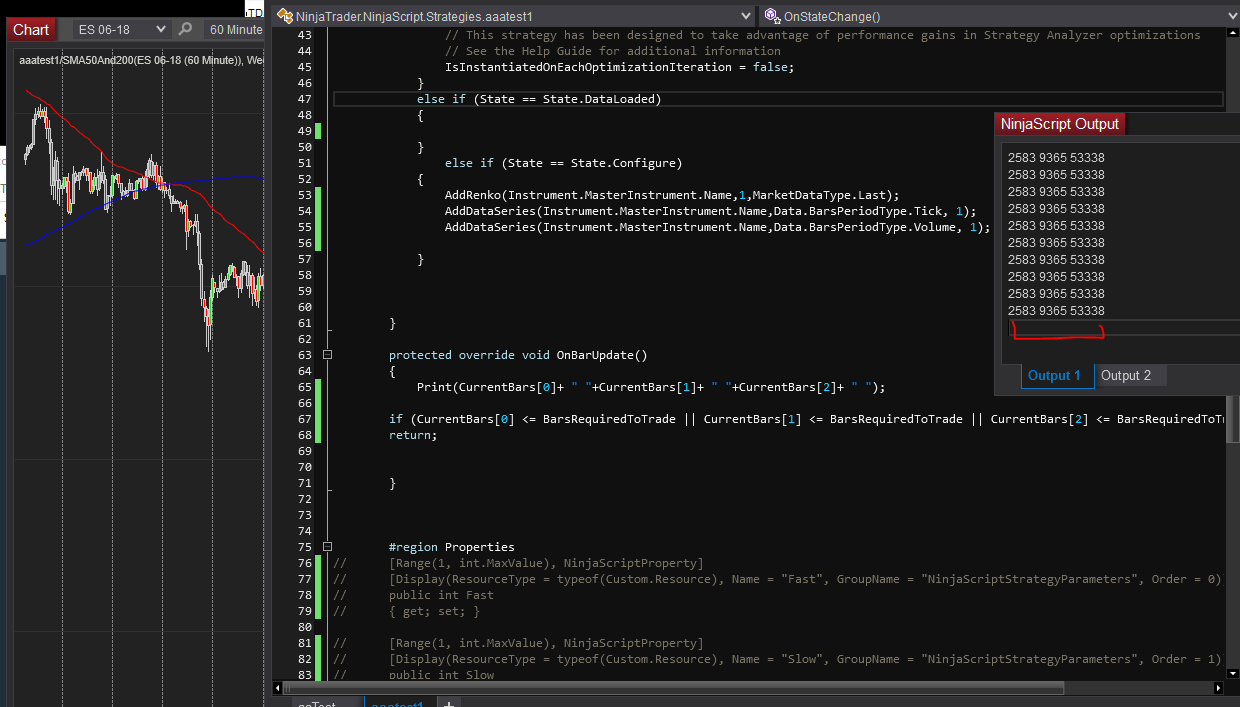Collapse the Properties region on line 75
The width and height of the screenshot is (1240, 707).
tap(327, 547)
